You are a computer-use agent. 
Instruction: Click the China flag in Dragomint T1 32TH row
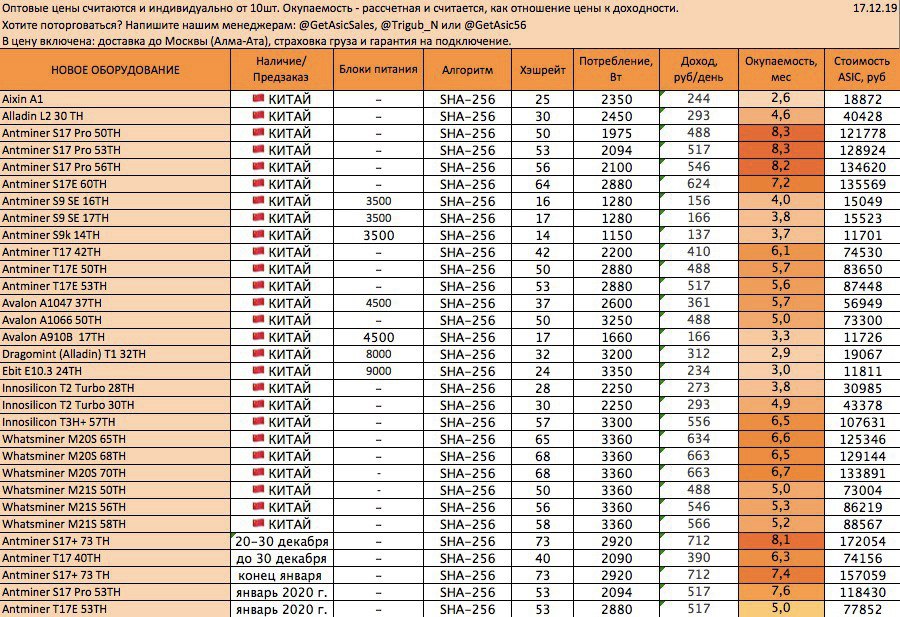tap(258, 353)
